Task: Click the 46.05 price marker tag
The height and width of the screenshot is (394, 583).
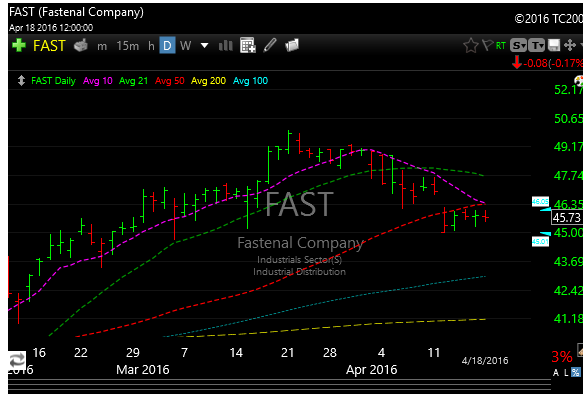Action: [x=540, y=201]
